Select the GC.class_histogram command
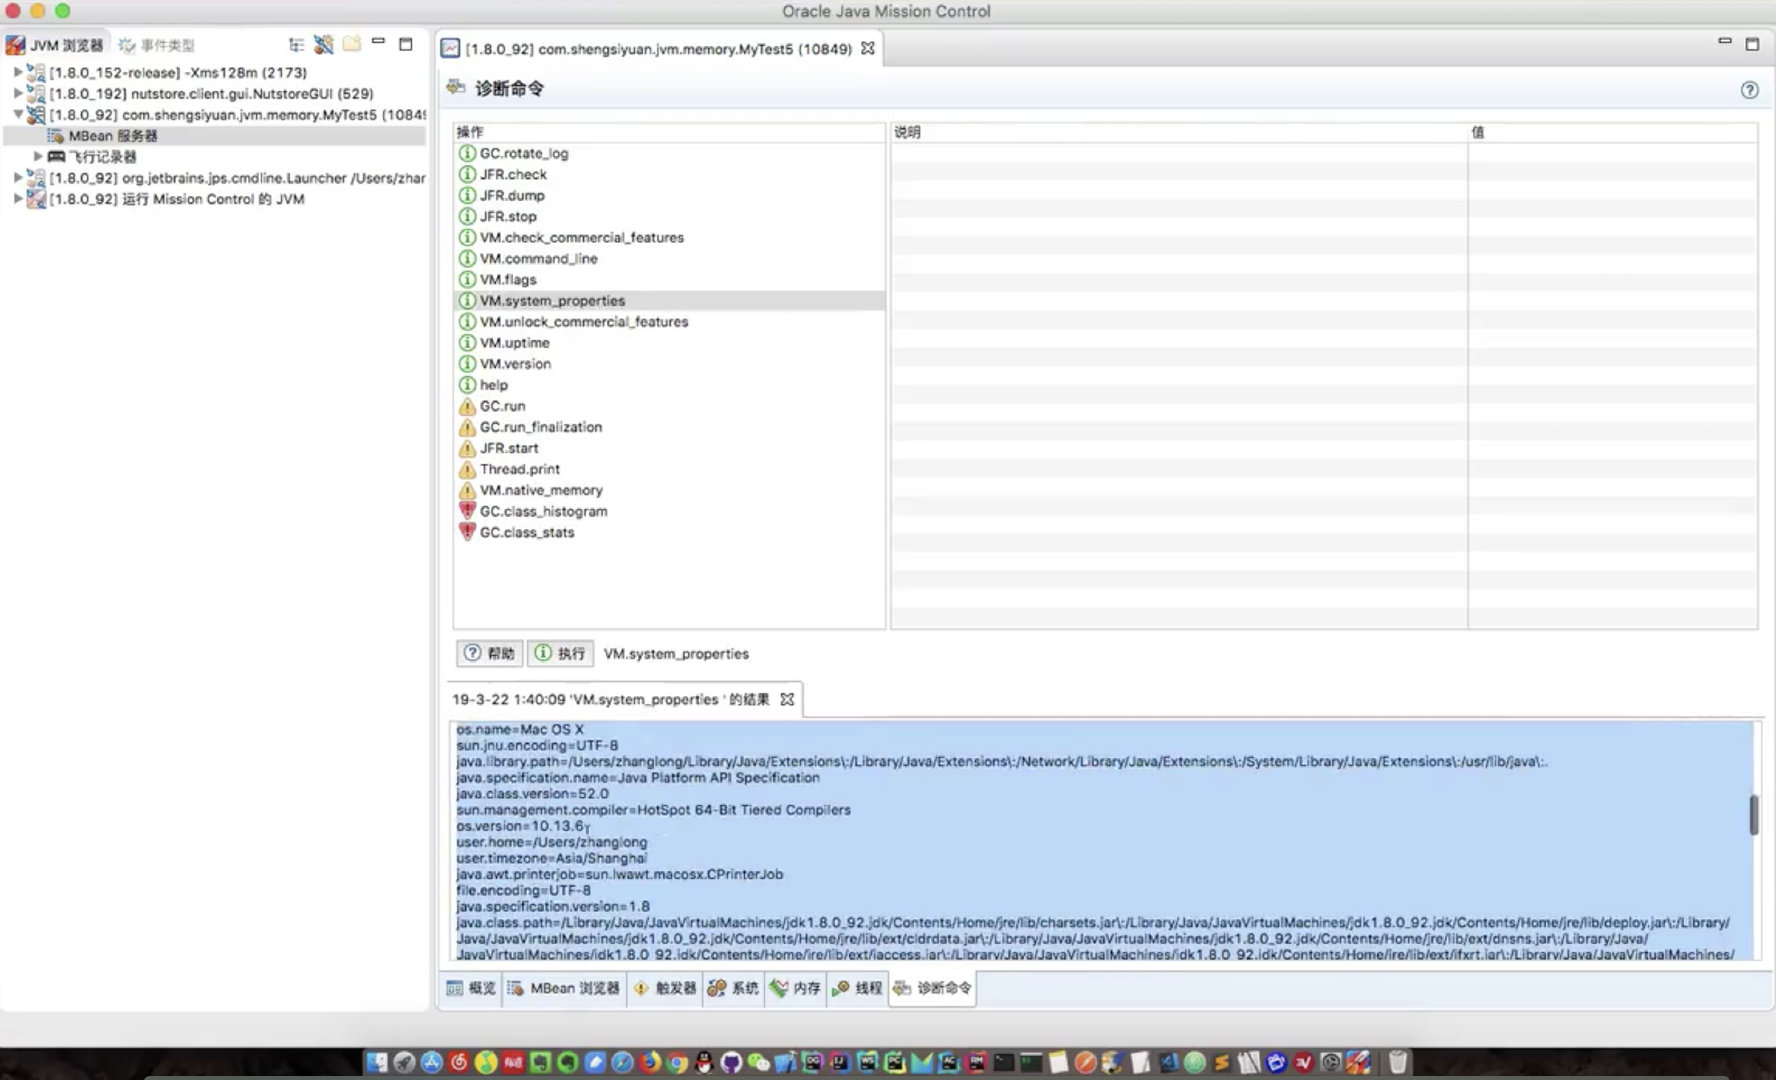 pos(669,510)
